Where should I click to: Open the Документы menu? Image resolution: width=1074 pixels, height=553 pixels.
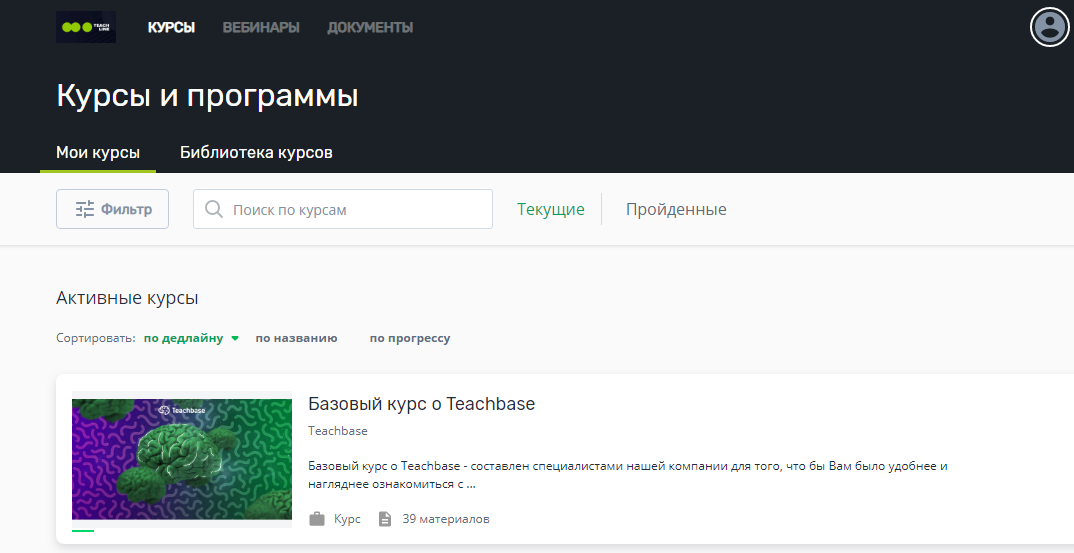pyautogui.click(x=370, y=27)
